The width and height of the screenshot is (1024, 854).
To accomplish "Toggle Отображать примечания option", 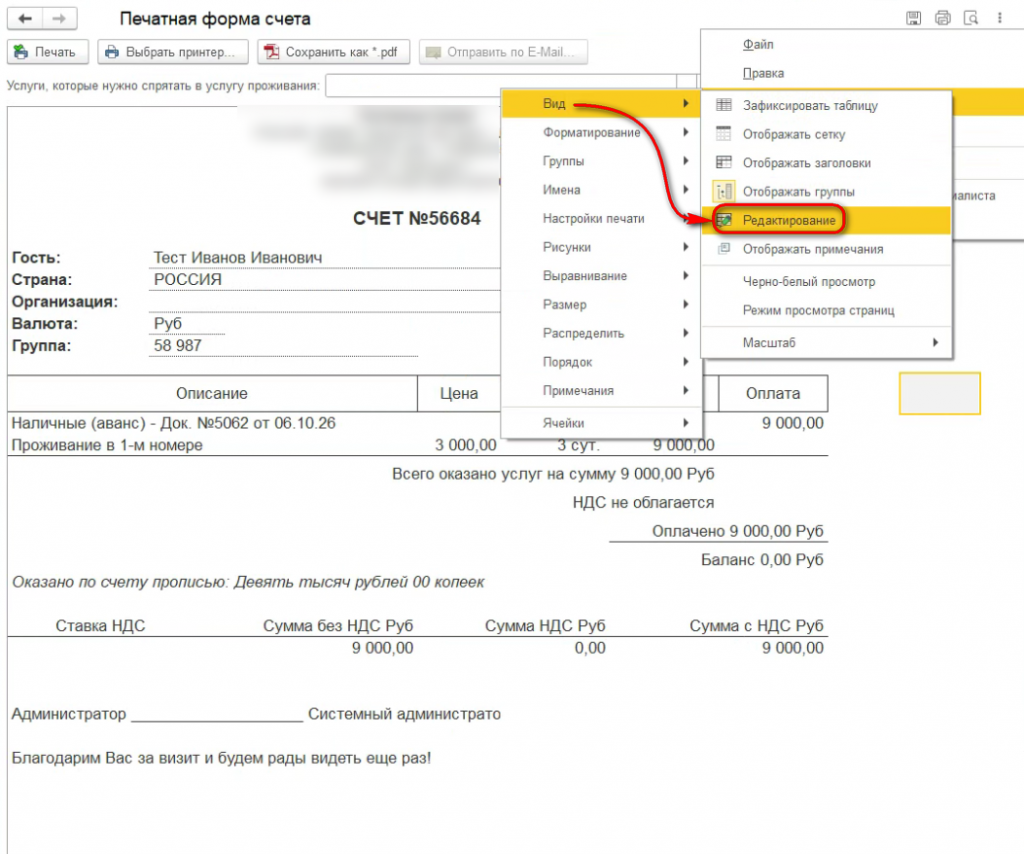I will 826,249.
